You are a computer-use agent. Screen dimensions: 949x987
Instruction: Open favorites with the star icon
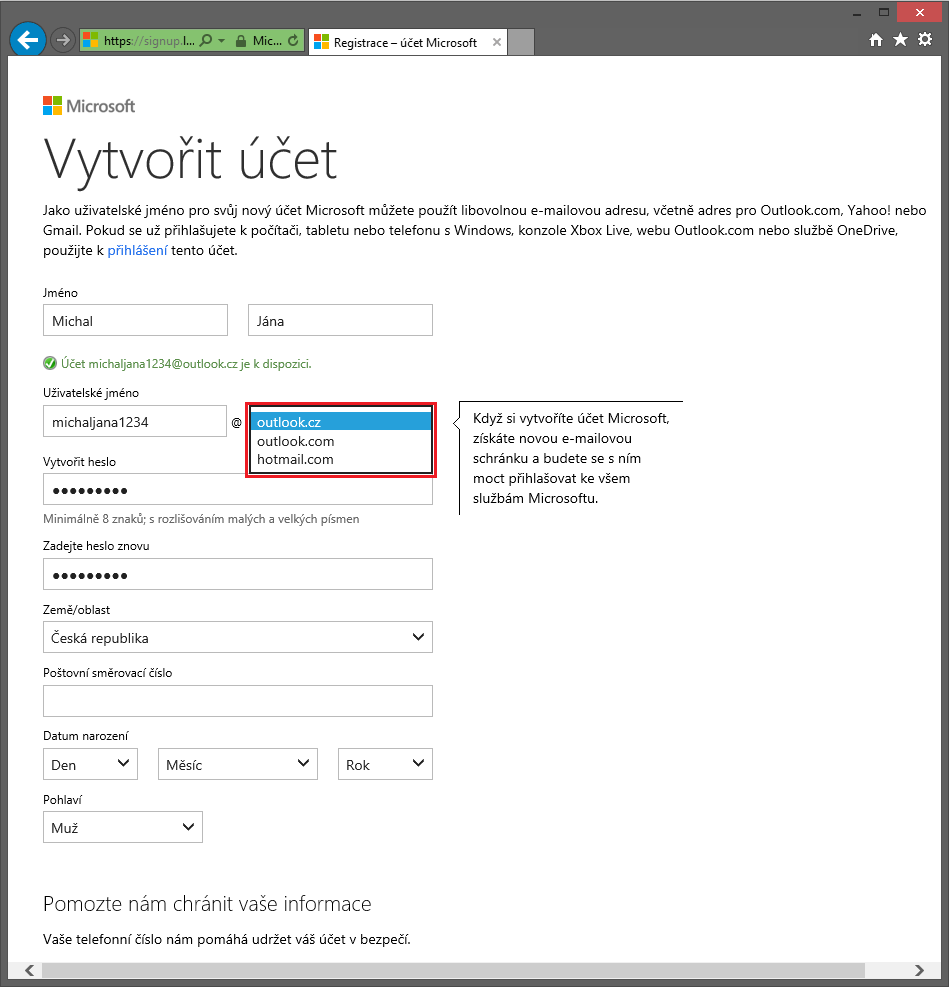pos(900,41)
